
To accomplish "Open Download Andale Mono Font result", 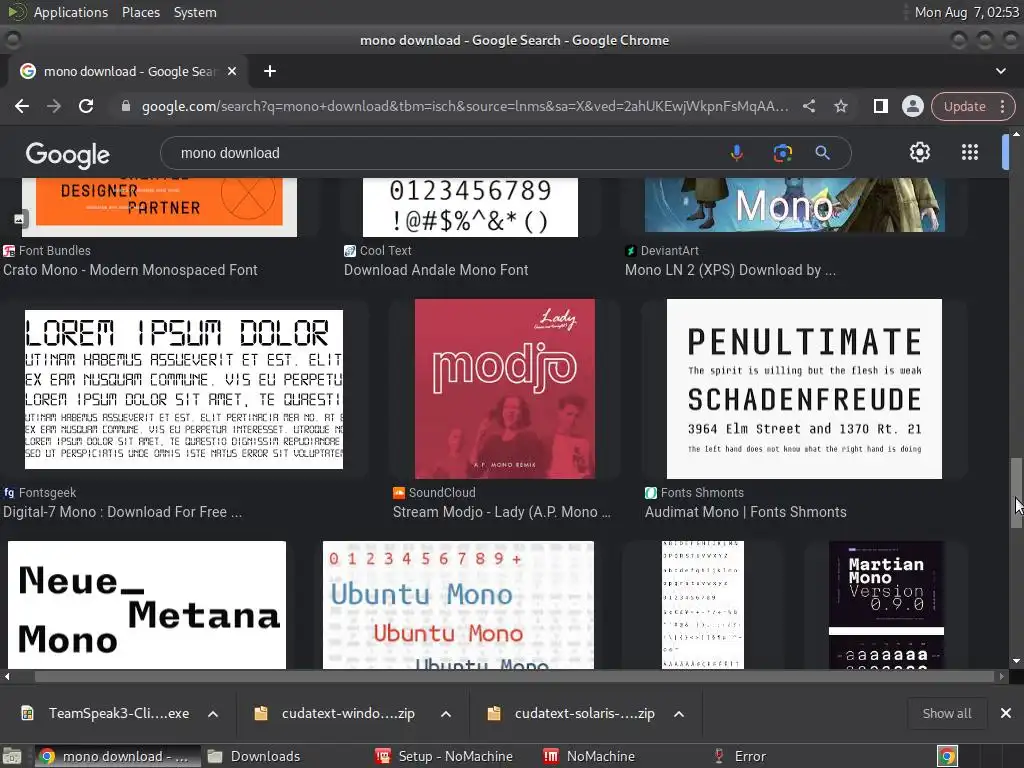I will coord(436,270).
